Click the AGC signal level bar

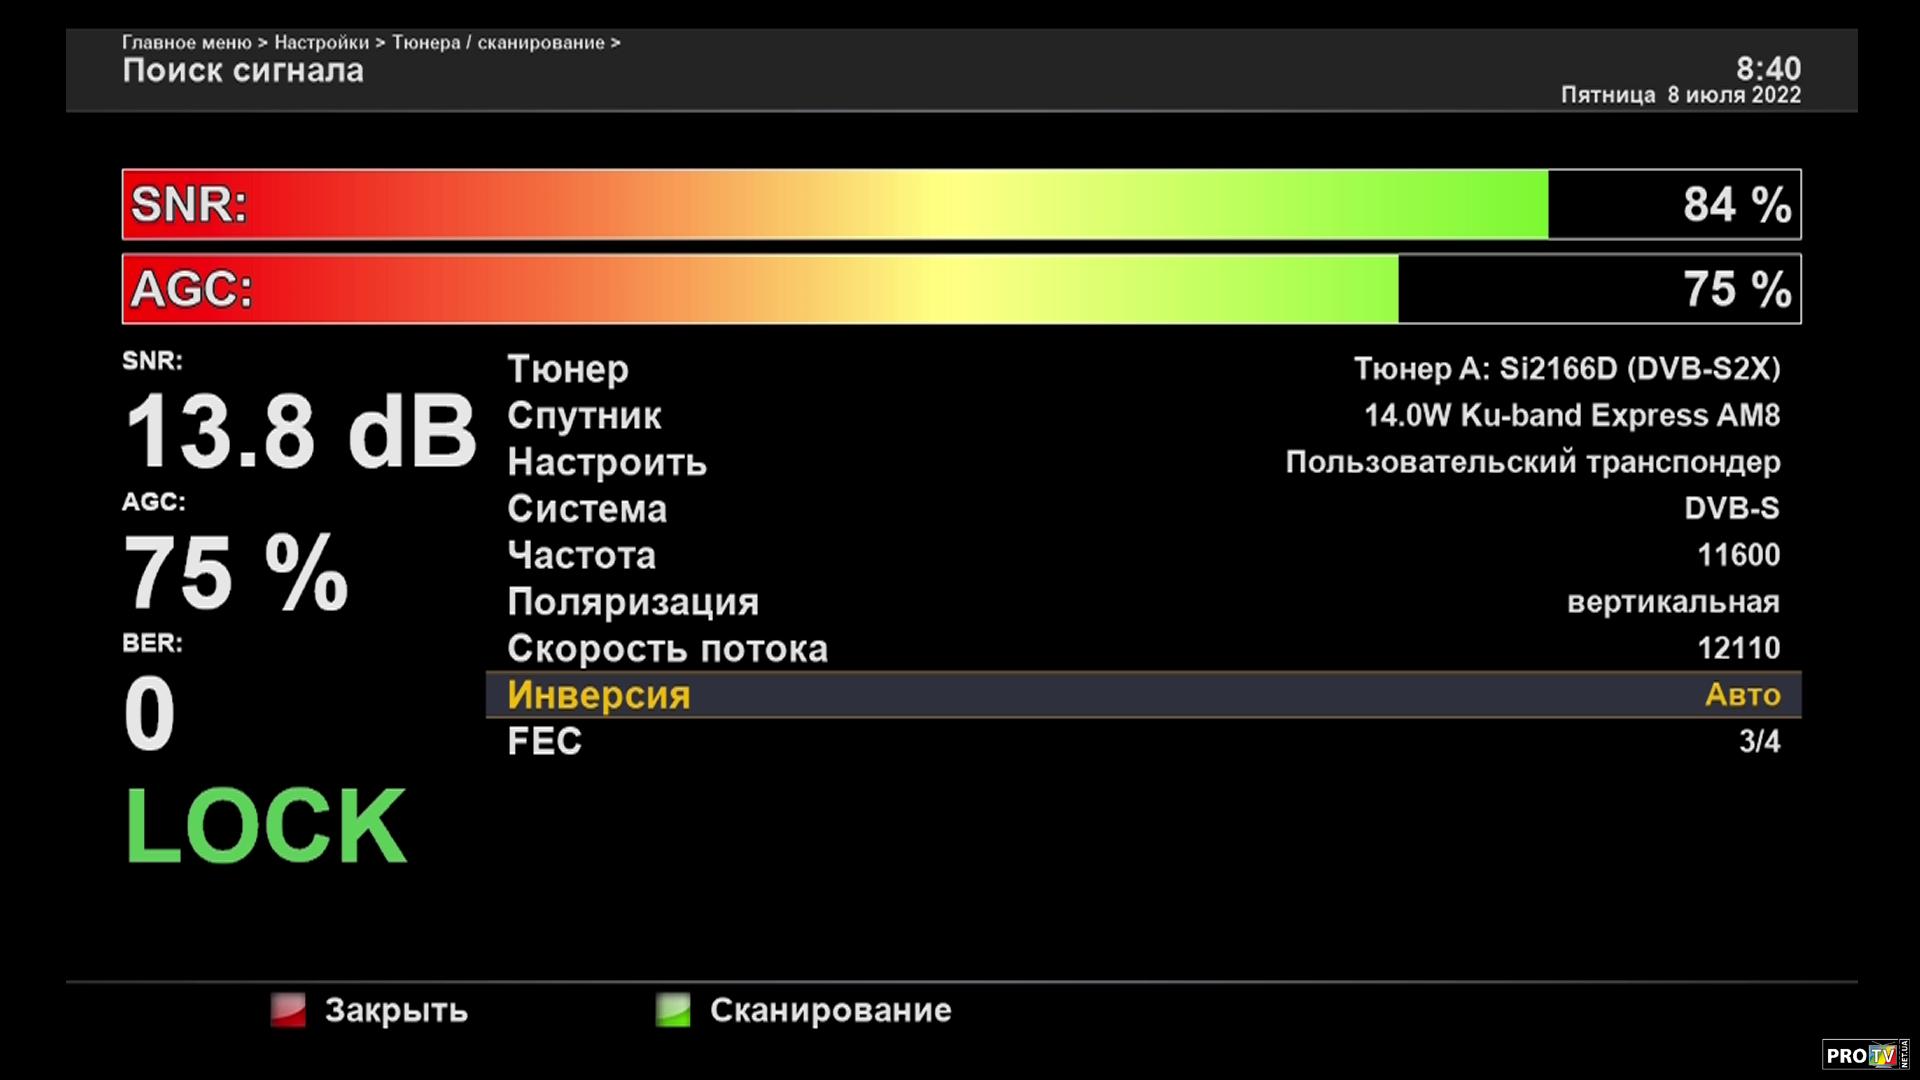click(x=960, y=289)
